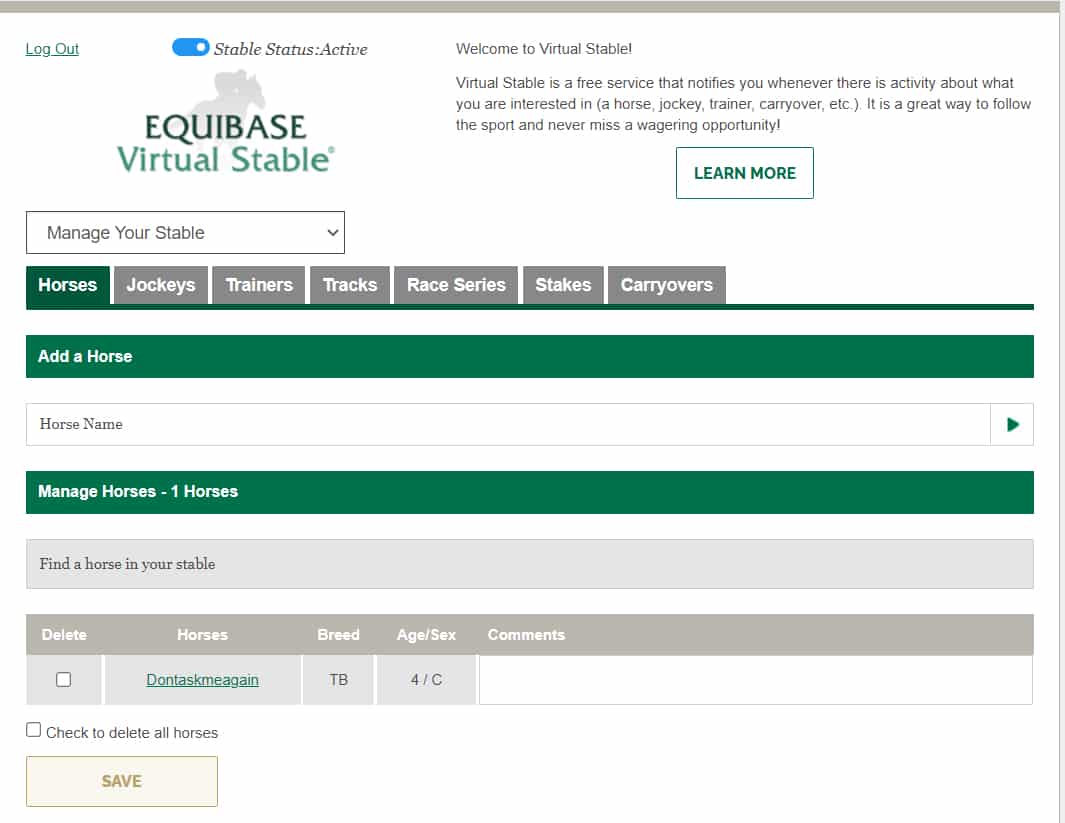This screenshot has width=1065, height=823.
Task: Click the Log Out link
Action: [x=52, y=49]
